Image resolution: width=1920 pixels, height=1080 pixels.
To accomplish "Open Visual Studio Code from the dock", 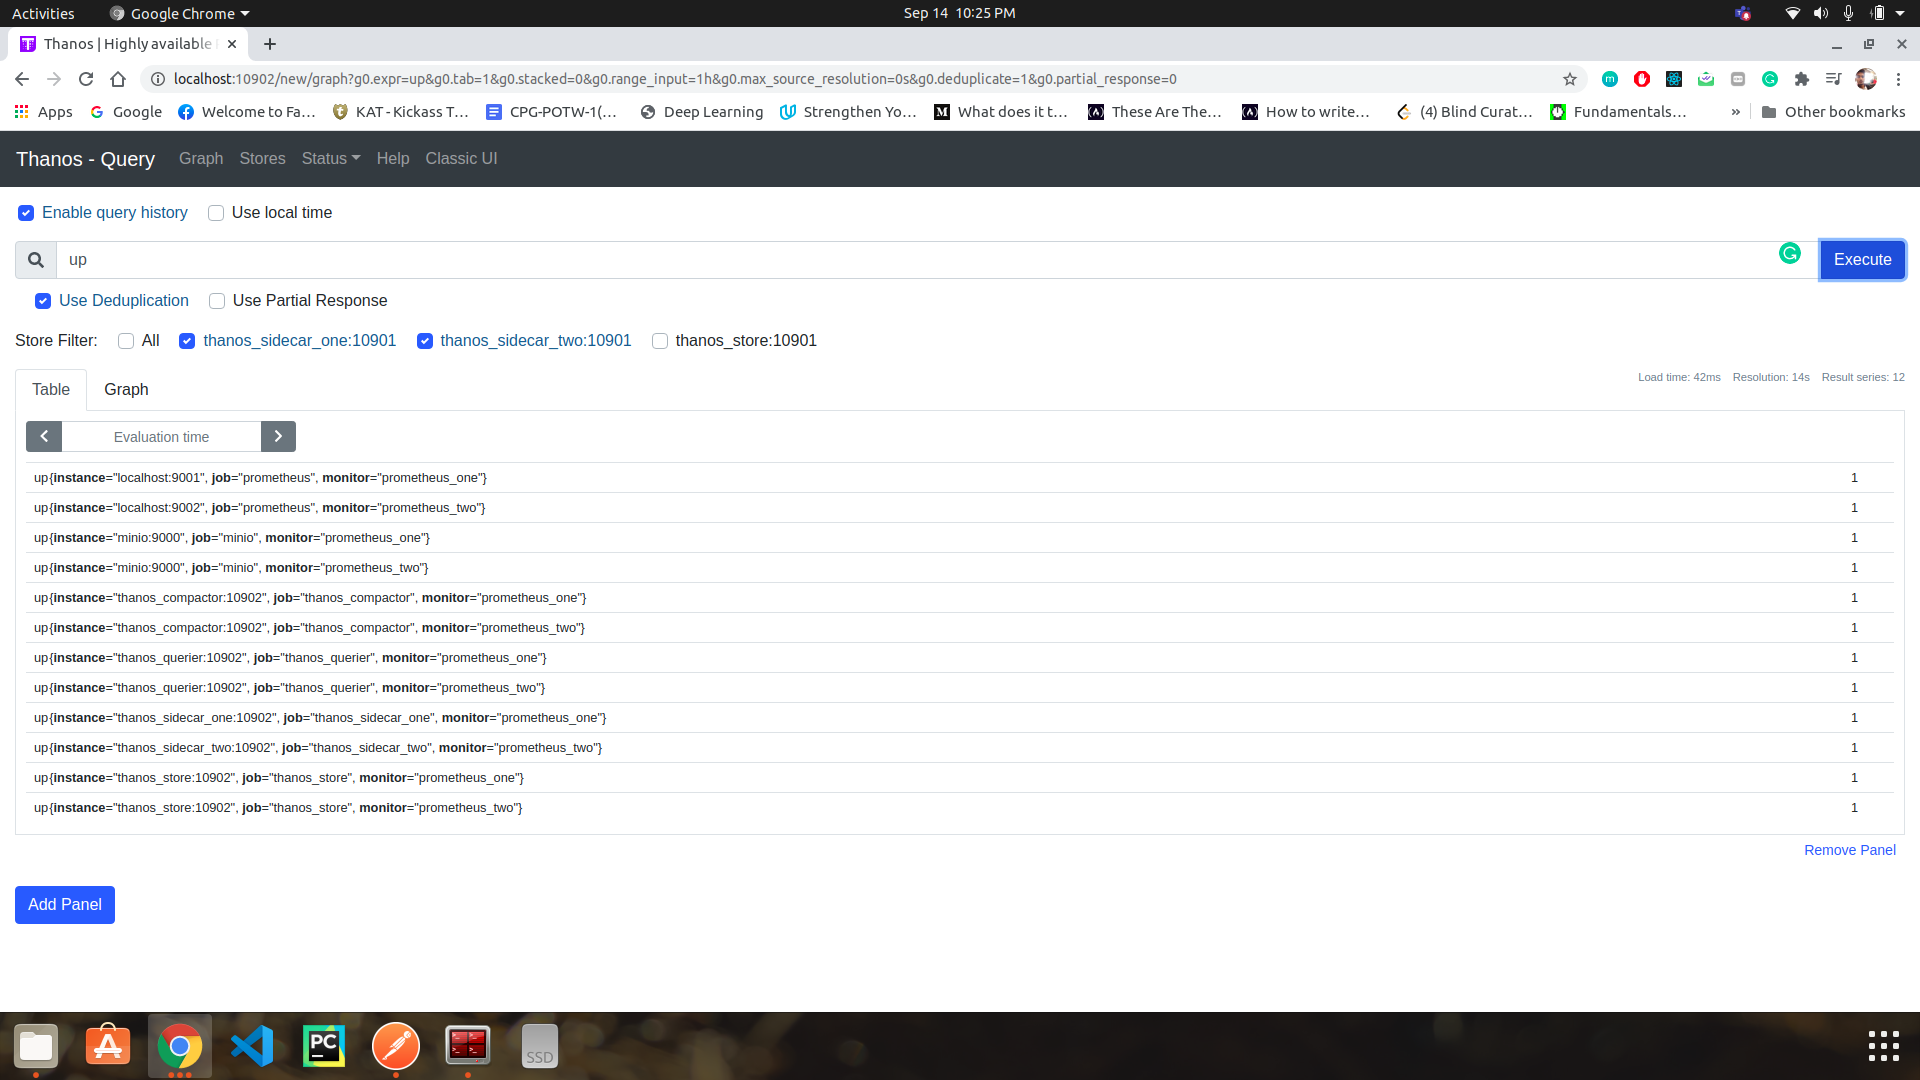I will coord(252,1046).
